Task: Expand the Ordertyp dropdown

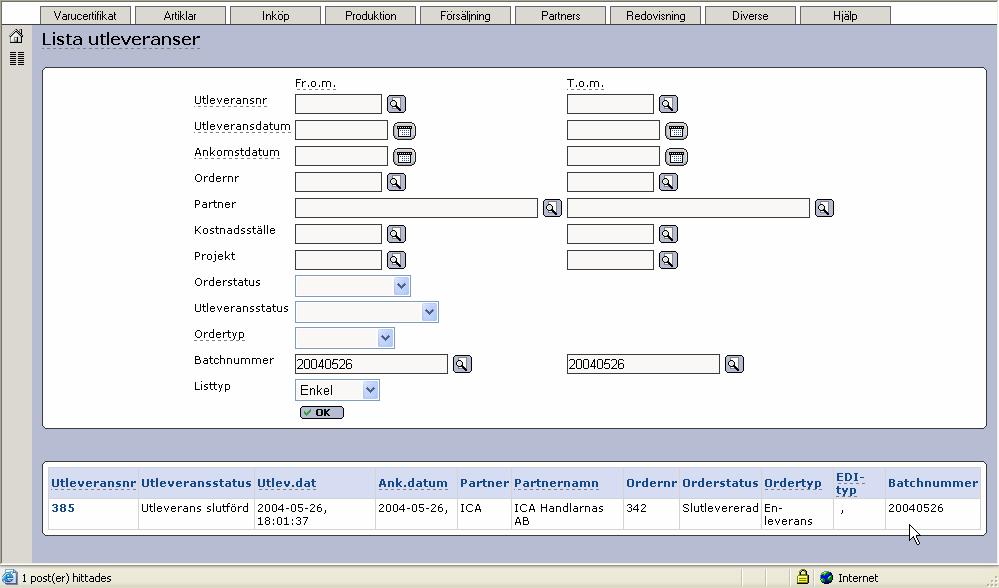Action: click(385, 338)
